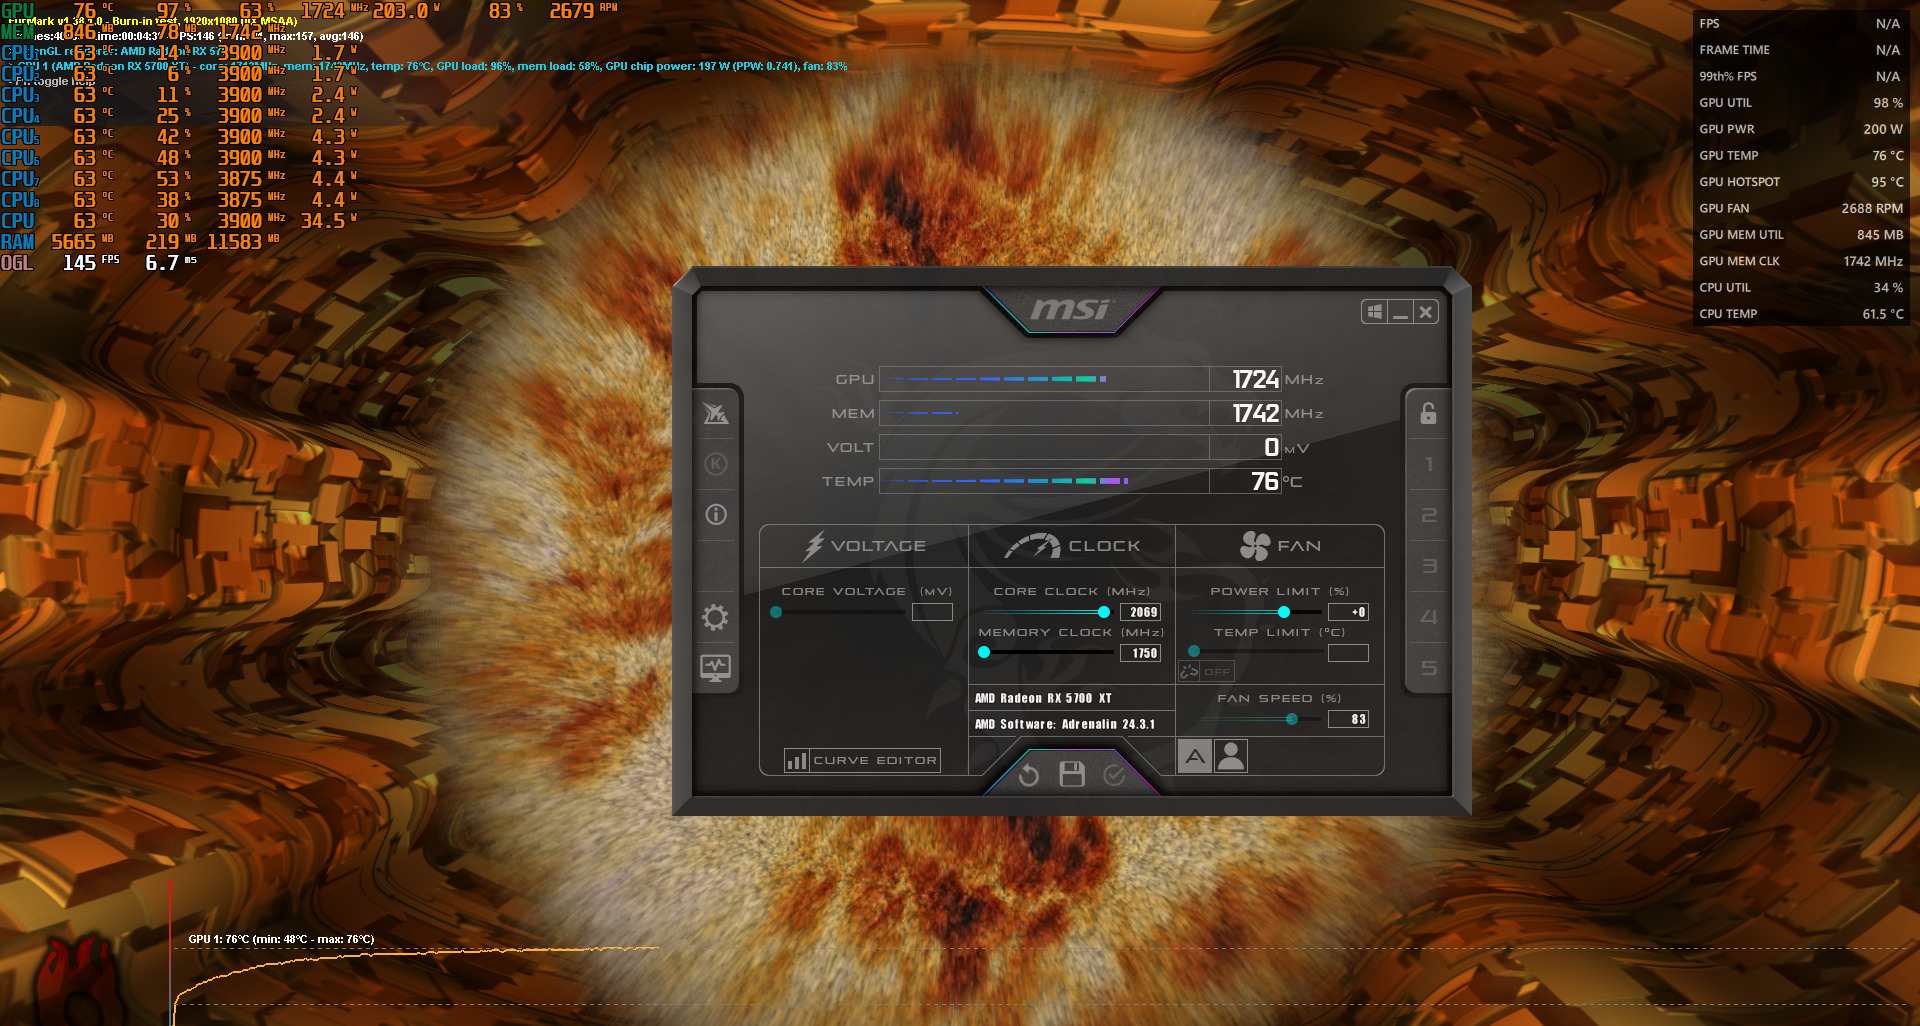Open the MSI Afterburner jet logo icon

(716, 413)
